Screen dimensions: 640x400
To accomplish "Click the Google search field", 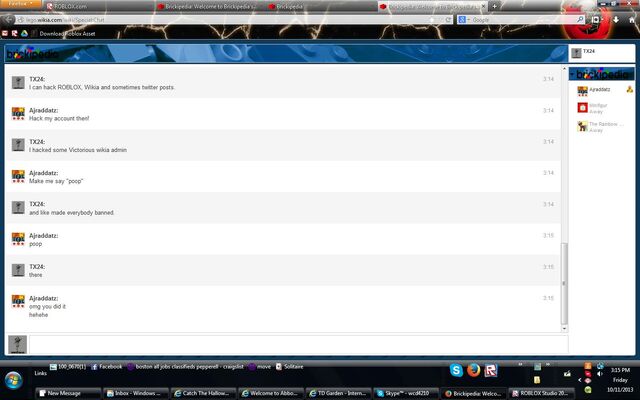I will [522, 20].
